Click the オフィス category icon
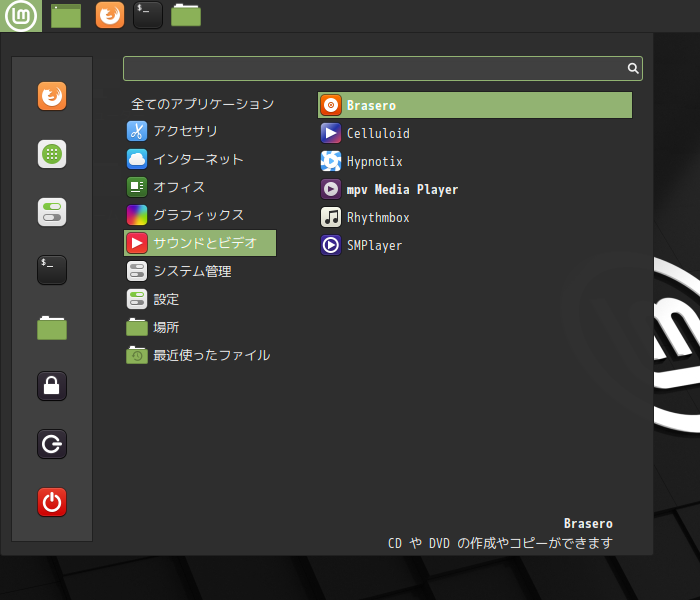700x600 pixels. (x=137, y=187)
